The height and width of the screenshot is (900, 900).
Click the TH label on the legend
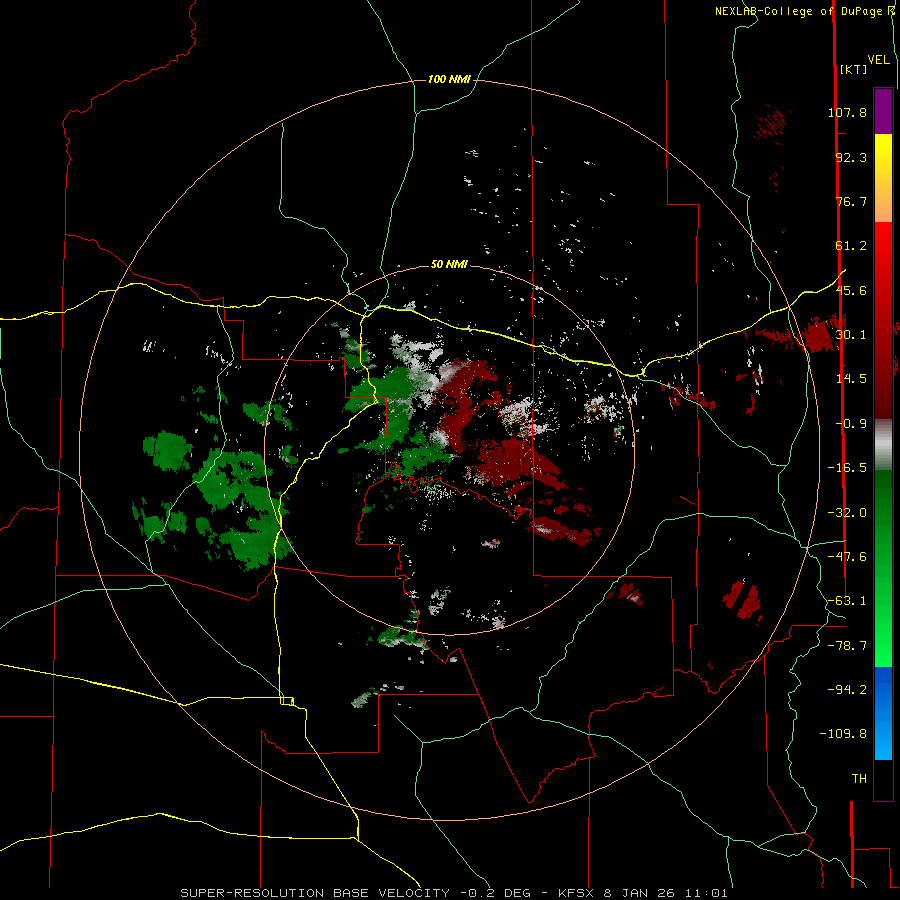(859, 779)
